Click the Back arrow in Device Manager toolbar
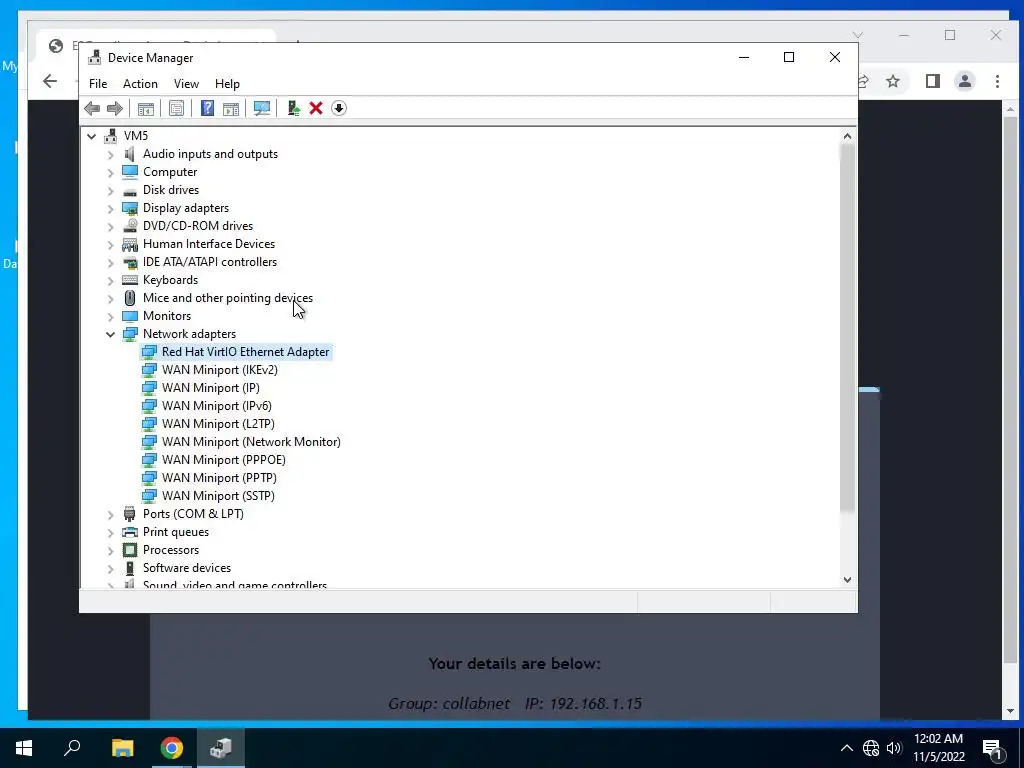 (92, 108)
